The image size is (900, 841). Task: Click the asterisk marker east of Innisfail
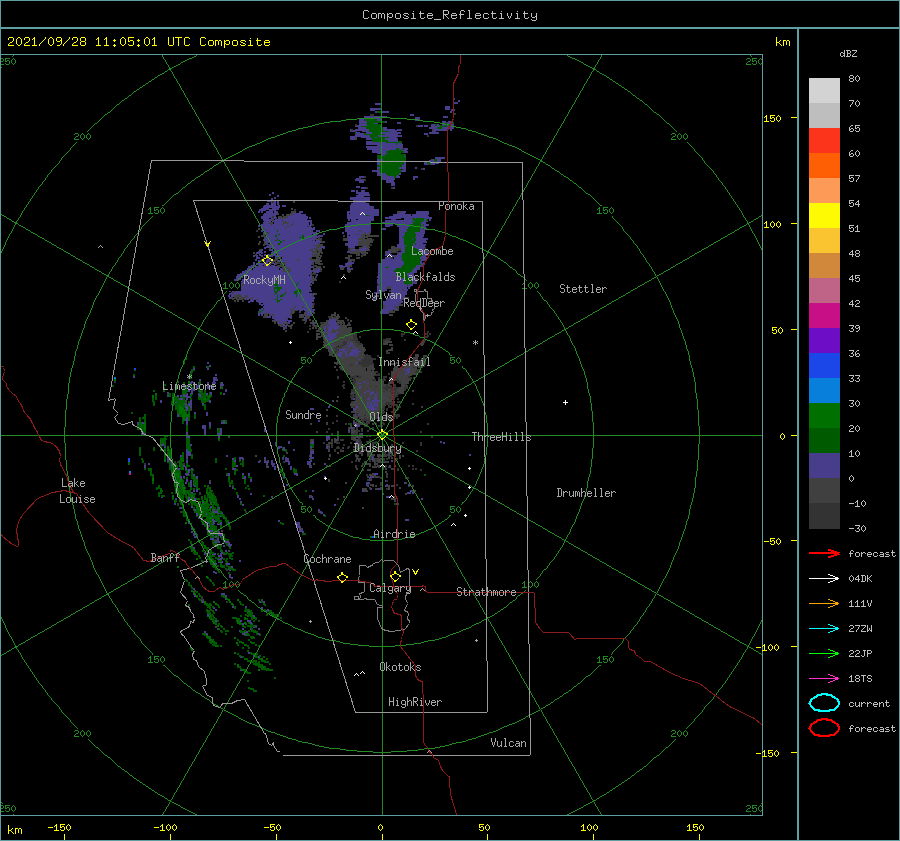click(x=475, y=343)
